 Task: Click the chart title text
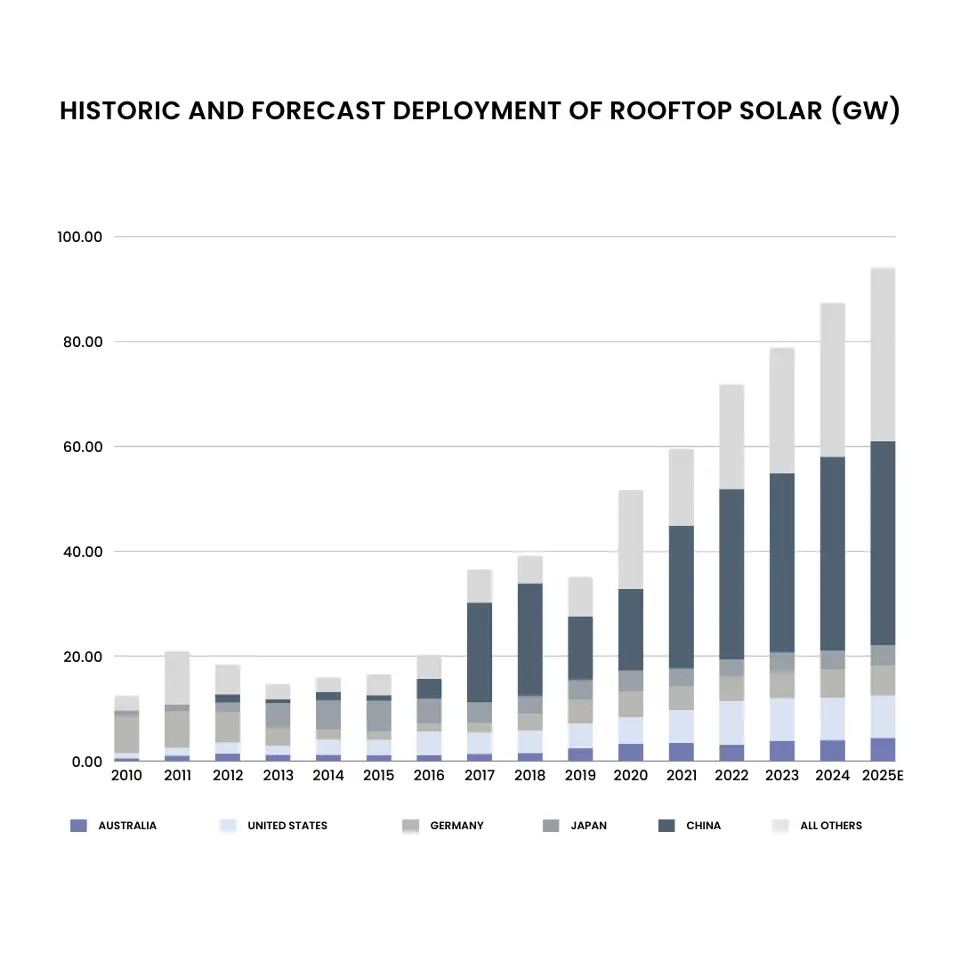point(480,111)
